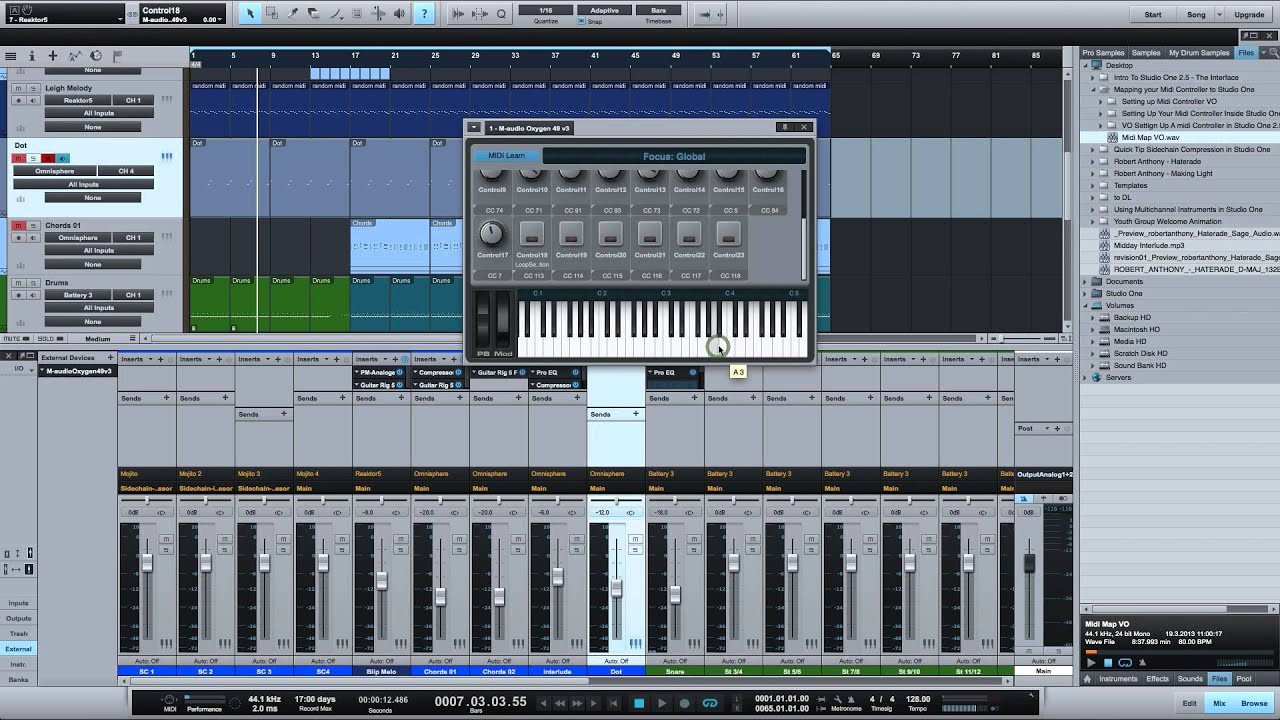Add a new track with plus icon

click(53, 57)
